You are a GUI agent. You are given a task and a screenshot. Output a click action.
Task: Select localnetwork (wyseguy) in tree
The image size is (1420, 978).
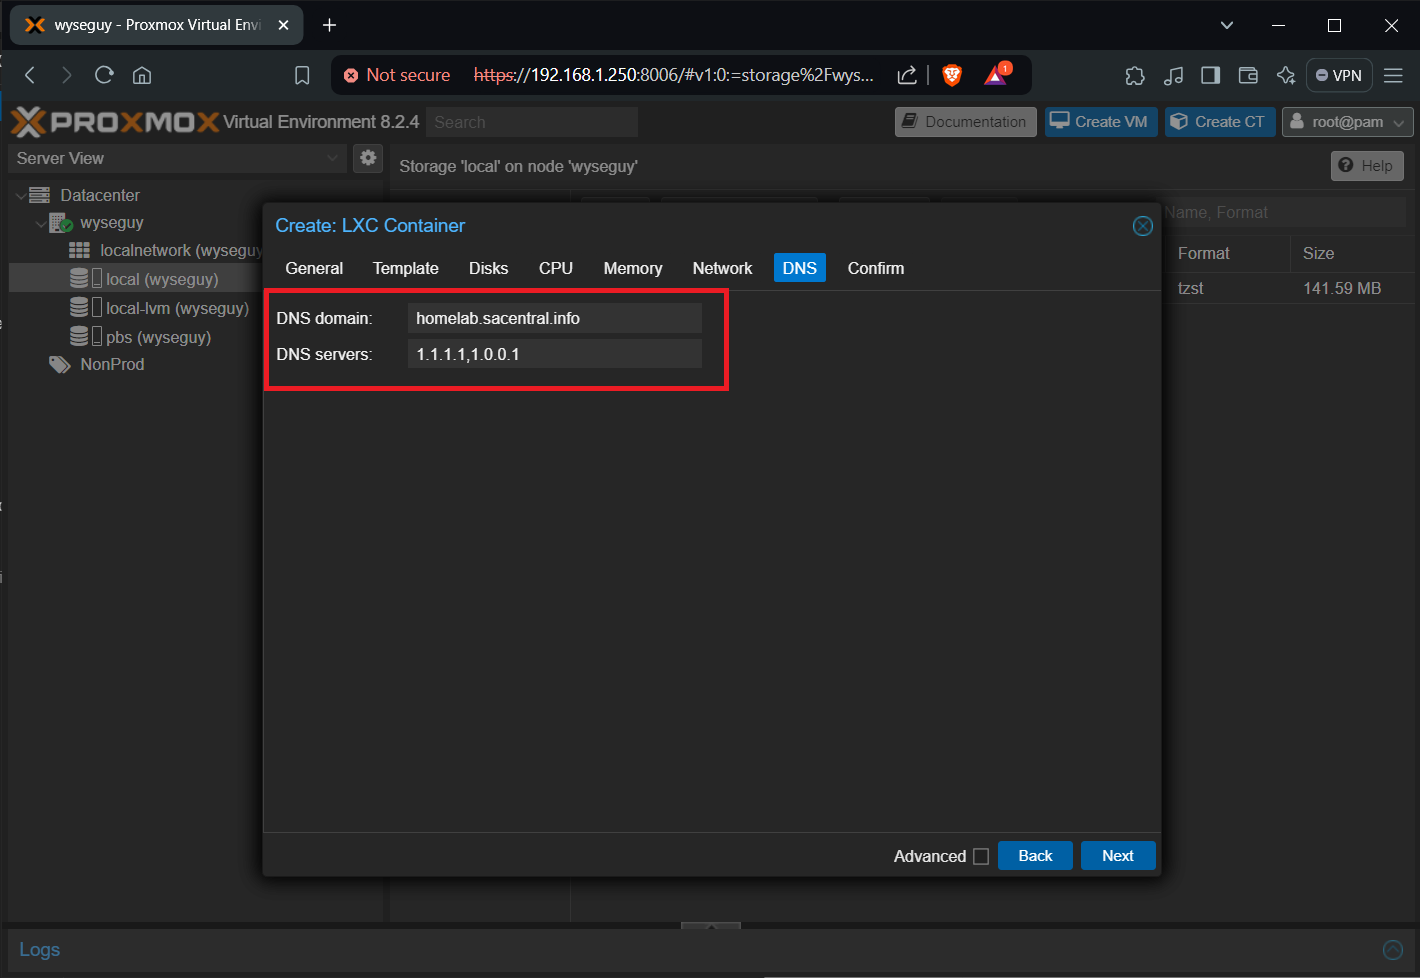[181, 250]
